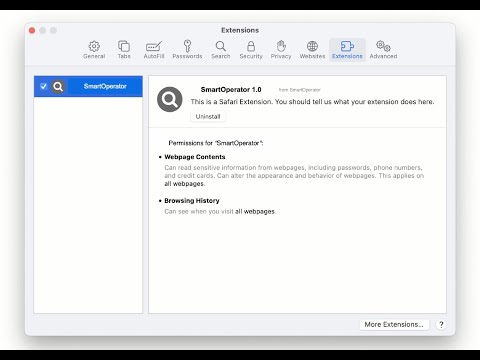This screenshot has height=360, width=480.
Task: Open the Advanced preferences pane
Action: pos(383,50)
